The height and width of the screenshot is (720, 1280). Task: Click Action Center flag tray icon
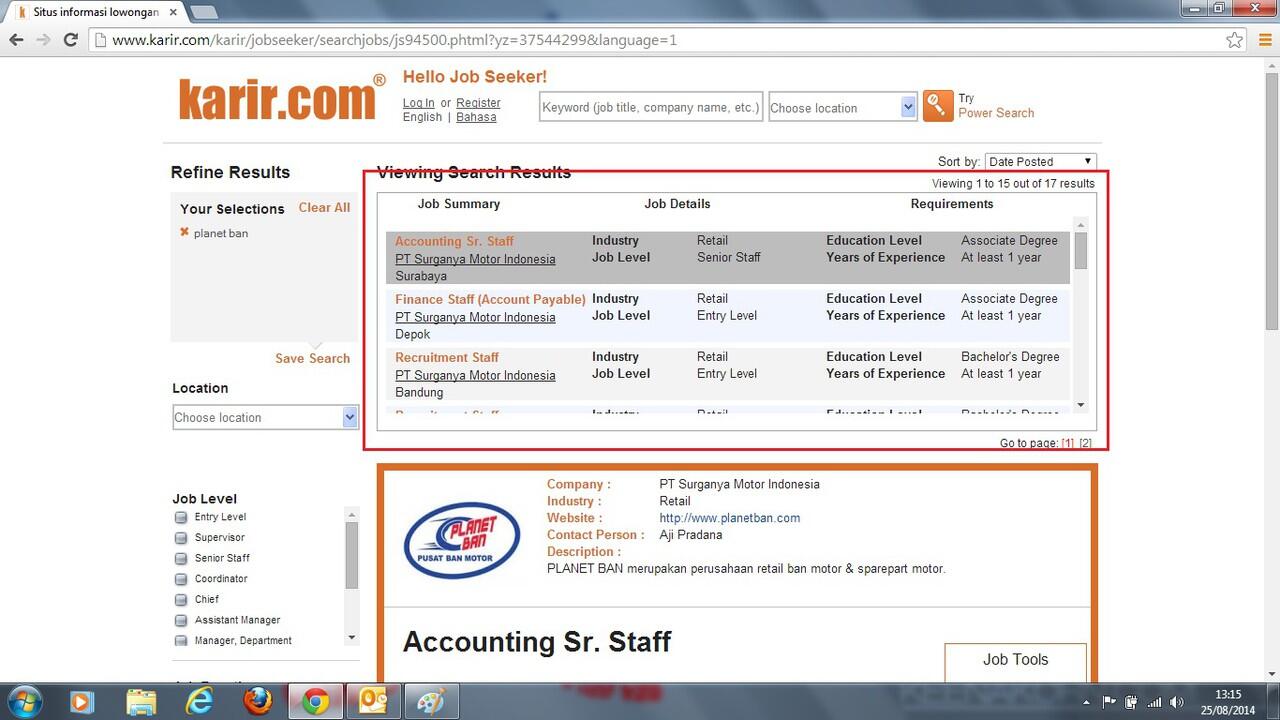(1109, 702)
